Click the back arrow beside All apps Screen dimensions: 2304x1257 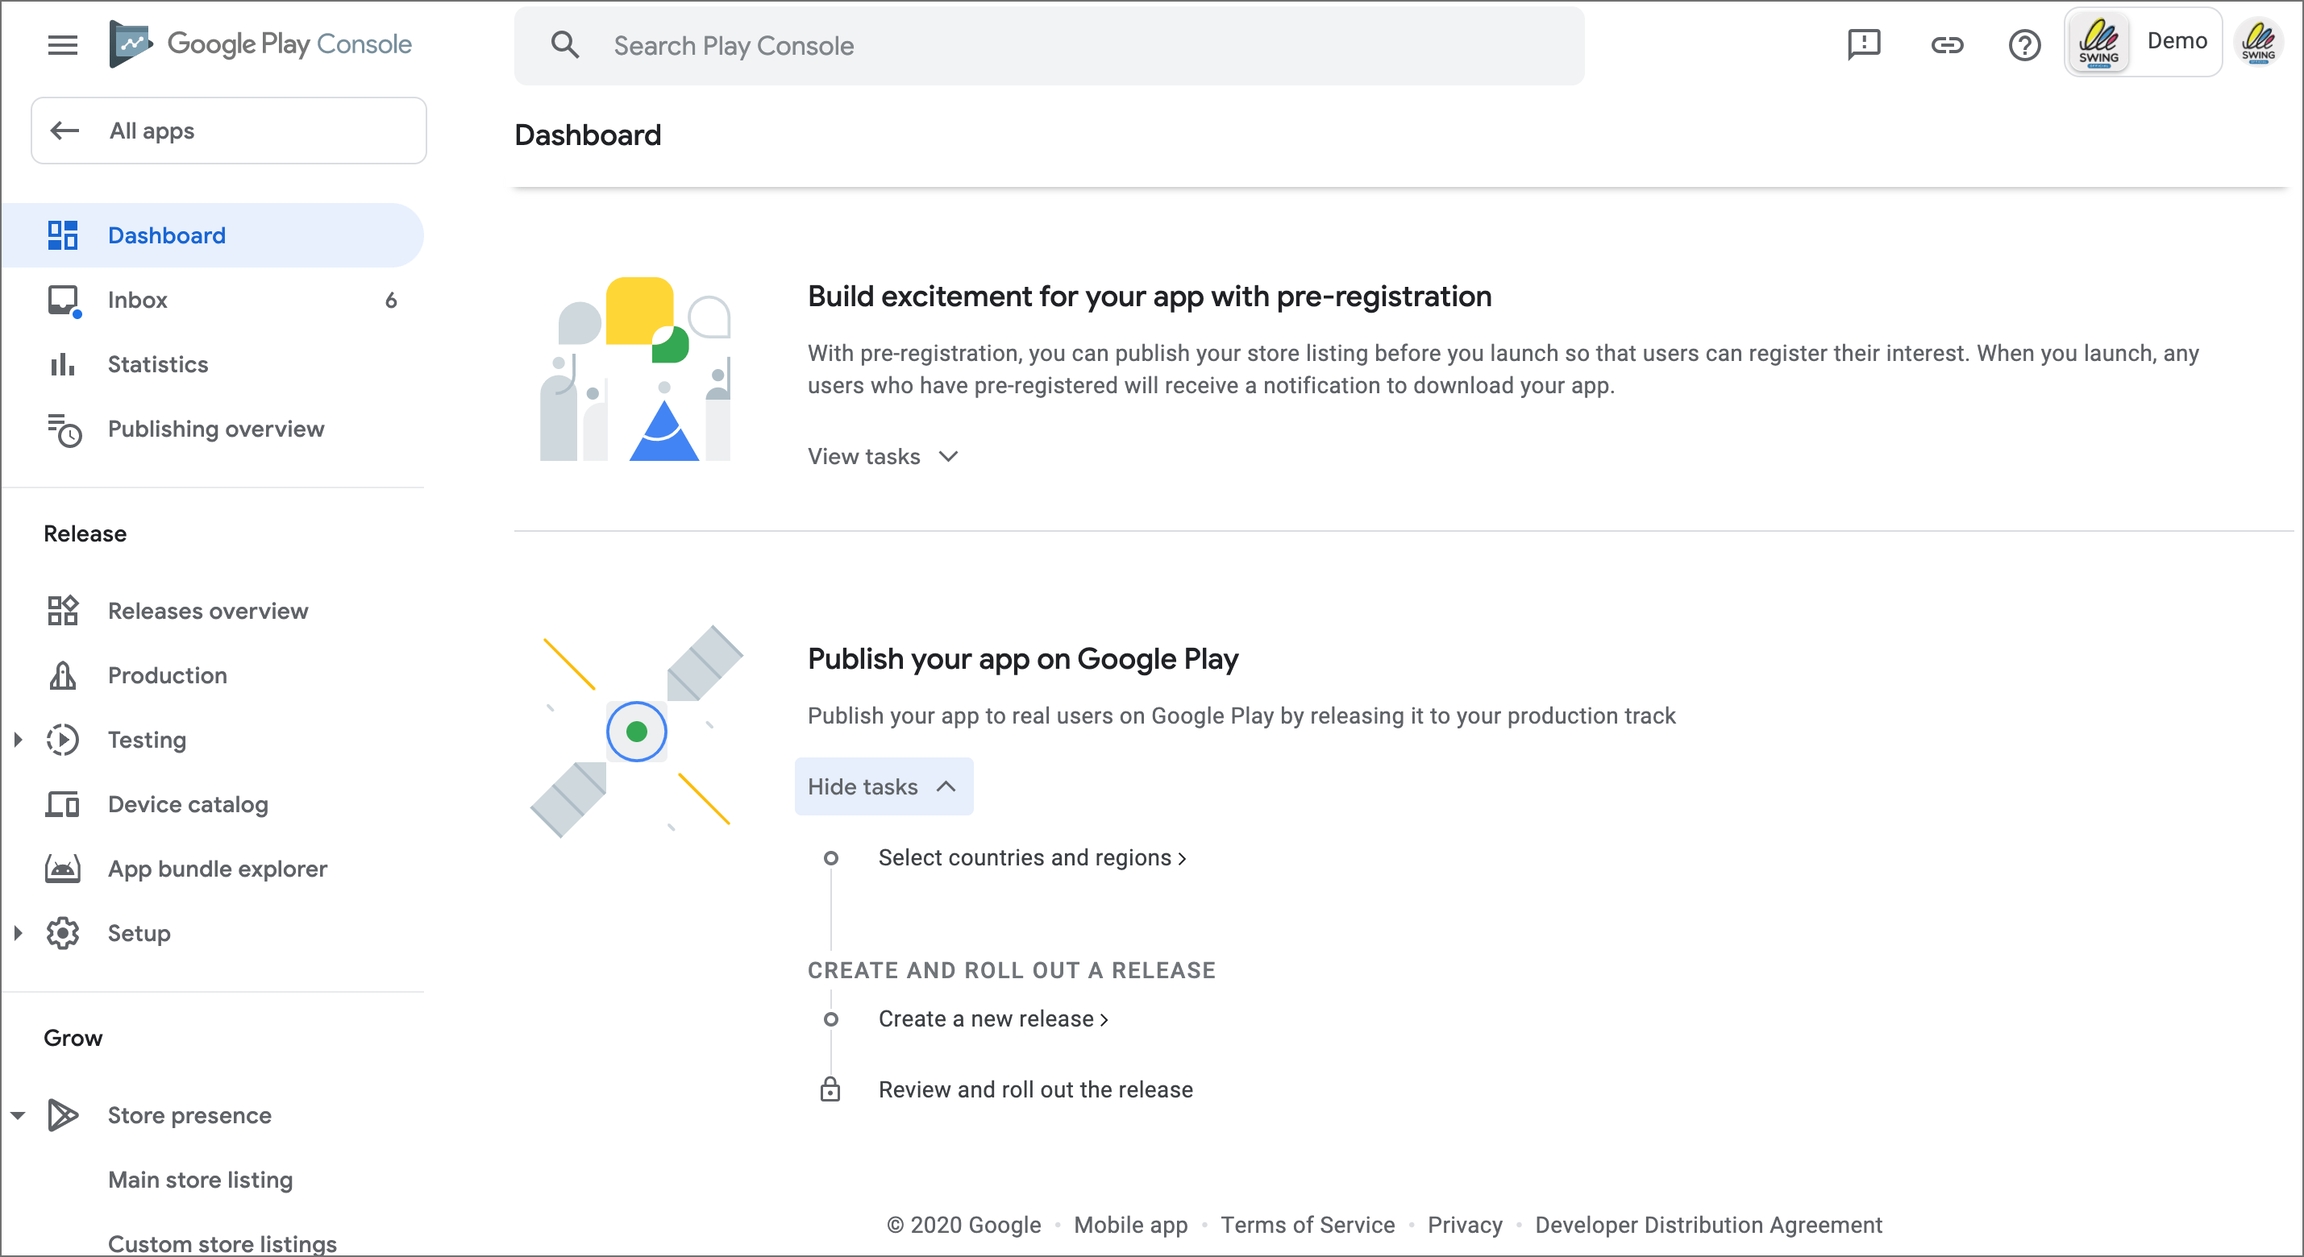(65, 130)
